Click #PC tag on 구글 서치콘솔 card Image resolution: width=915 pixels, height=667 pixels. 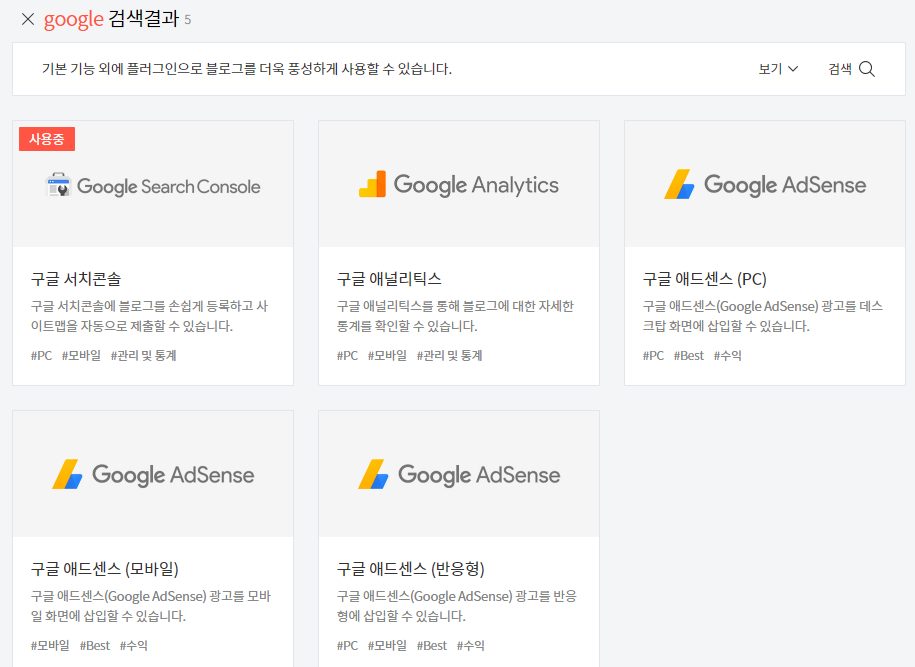click(41, 355)
